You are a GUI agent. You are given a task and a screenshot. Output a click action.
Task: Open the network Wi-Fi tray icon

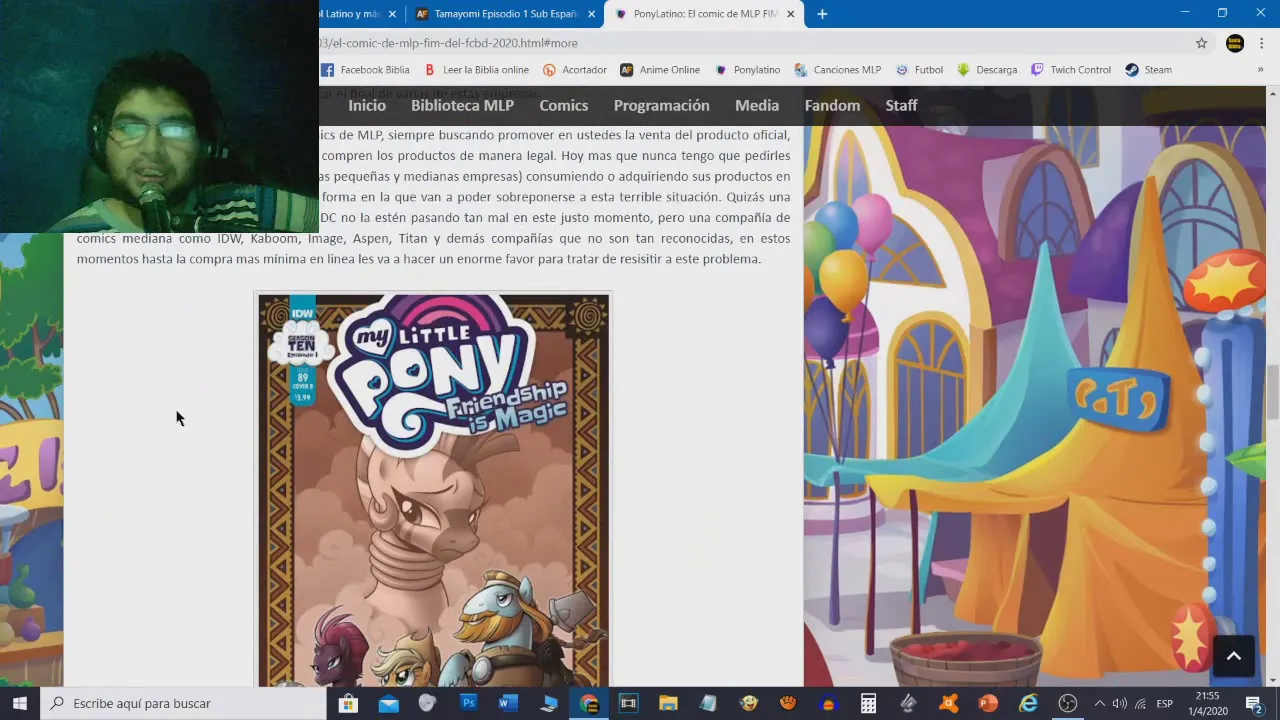1140,703
